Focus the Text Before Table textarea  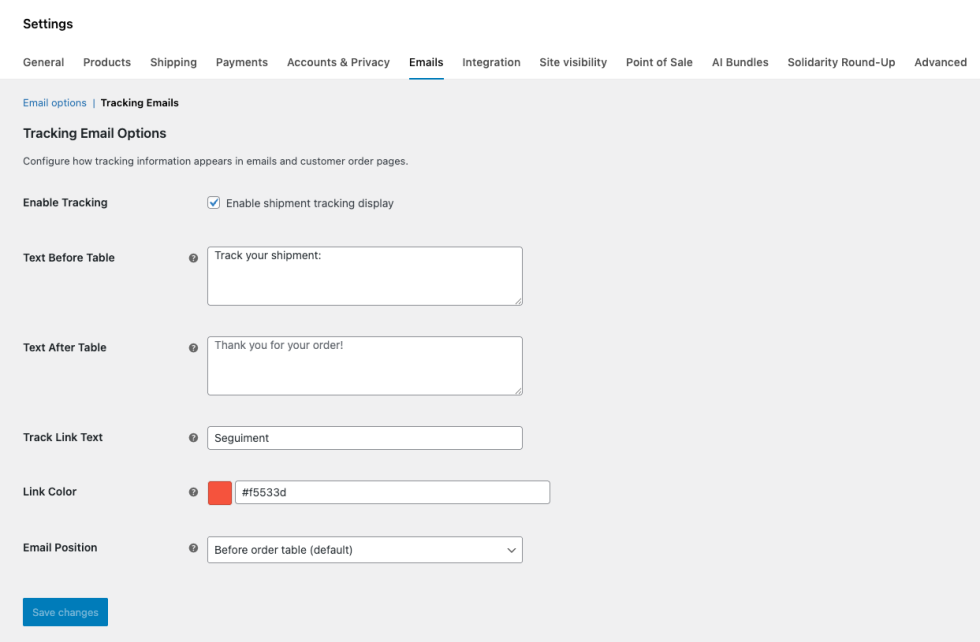(x=364, y=276)
